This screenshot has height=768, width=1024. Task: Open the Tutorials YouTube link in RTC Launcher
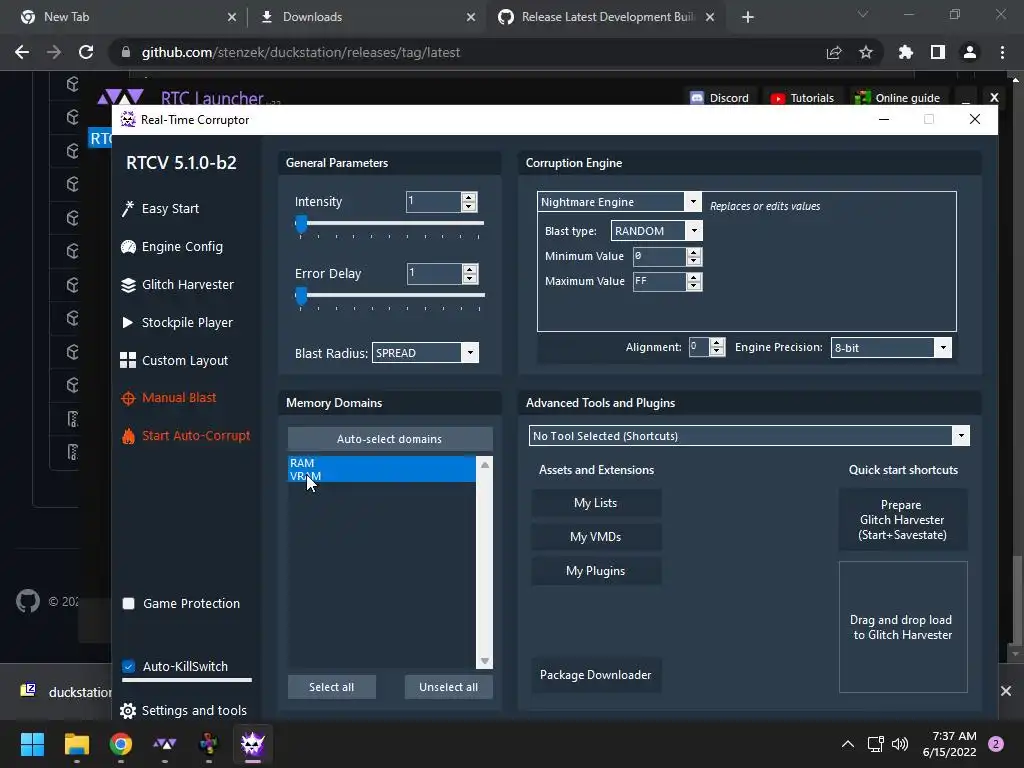[803, 98]
